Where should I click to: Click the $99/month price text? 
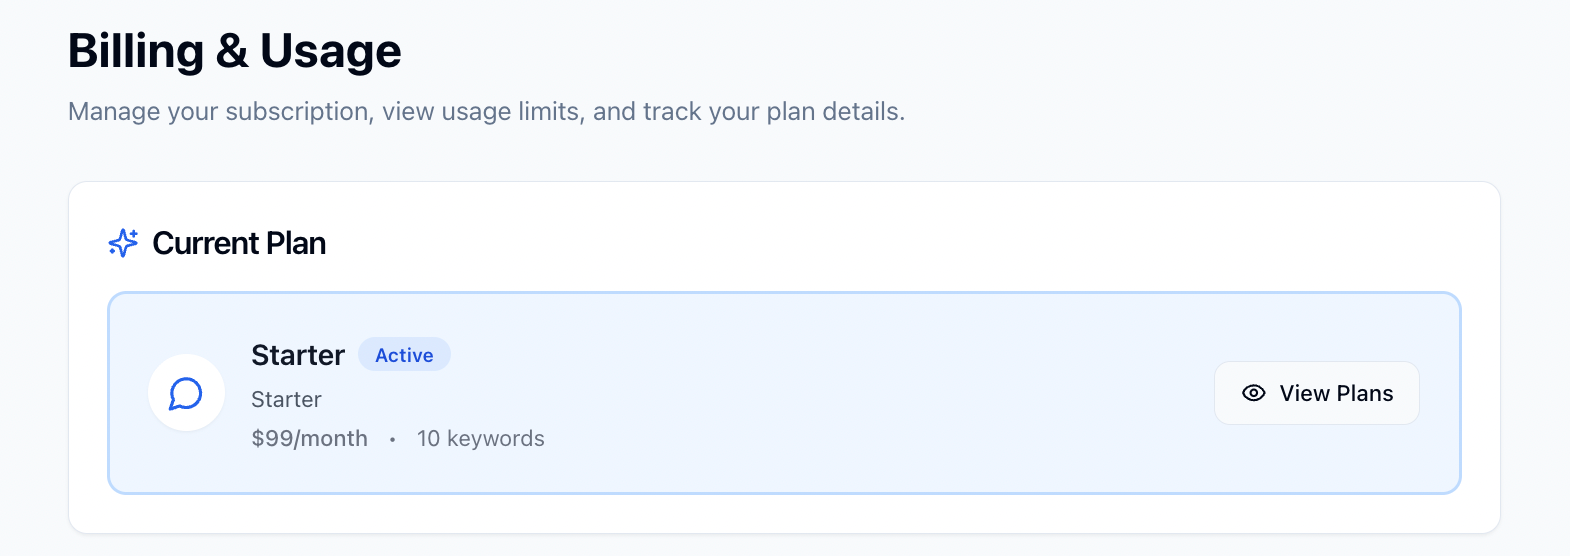pos(309,438)
